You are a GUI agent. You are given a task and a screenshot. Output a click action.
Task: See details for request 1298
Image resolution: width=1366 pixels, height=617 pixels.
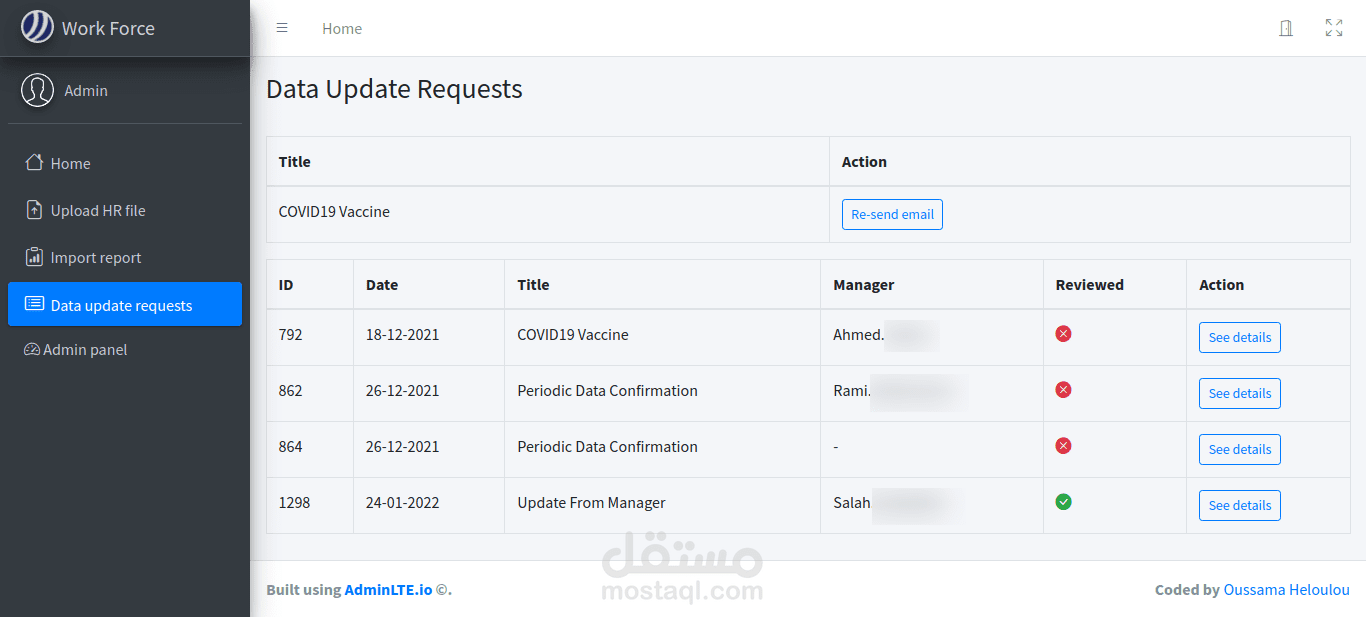1239,506
